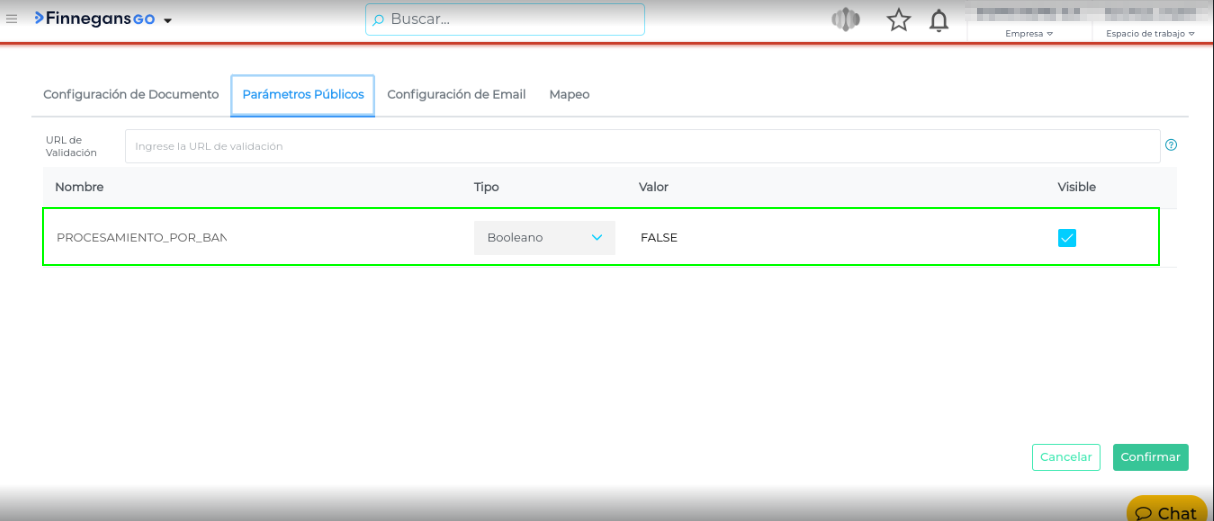Open the hamburger navigation menu

pyautogui.click(x=12, y=19)
